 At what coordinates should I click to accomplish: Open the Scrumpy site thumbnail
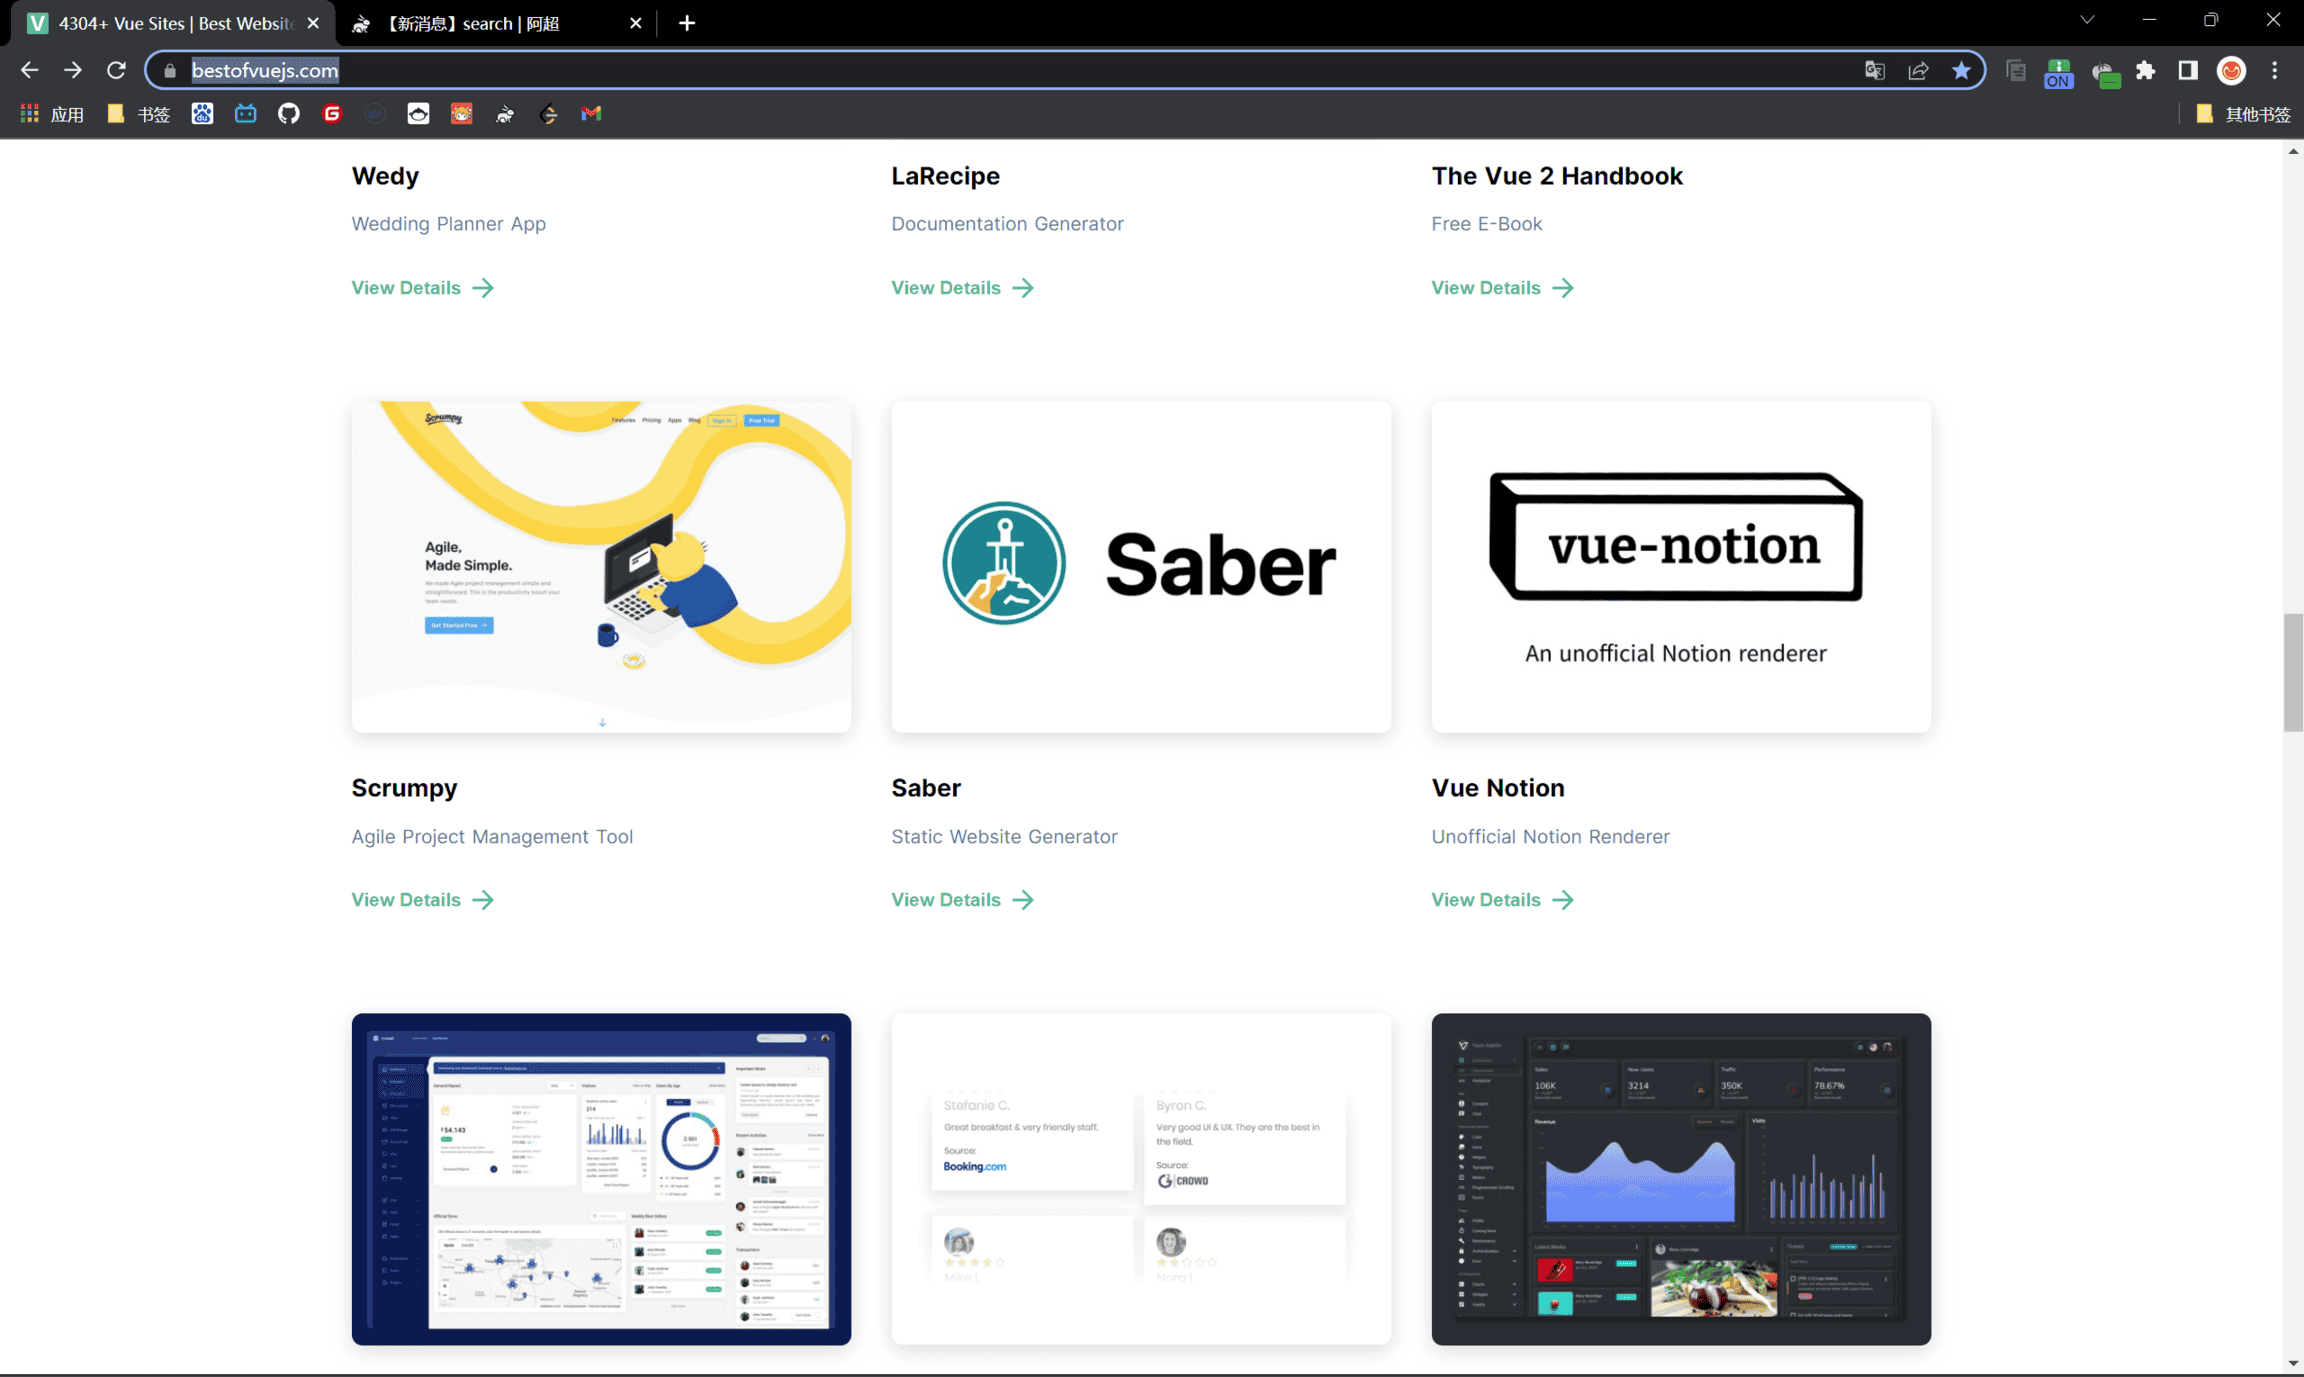[x=601, y=567]
